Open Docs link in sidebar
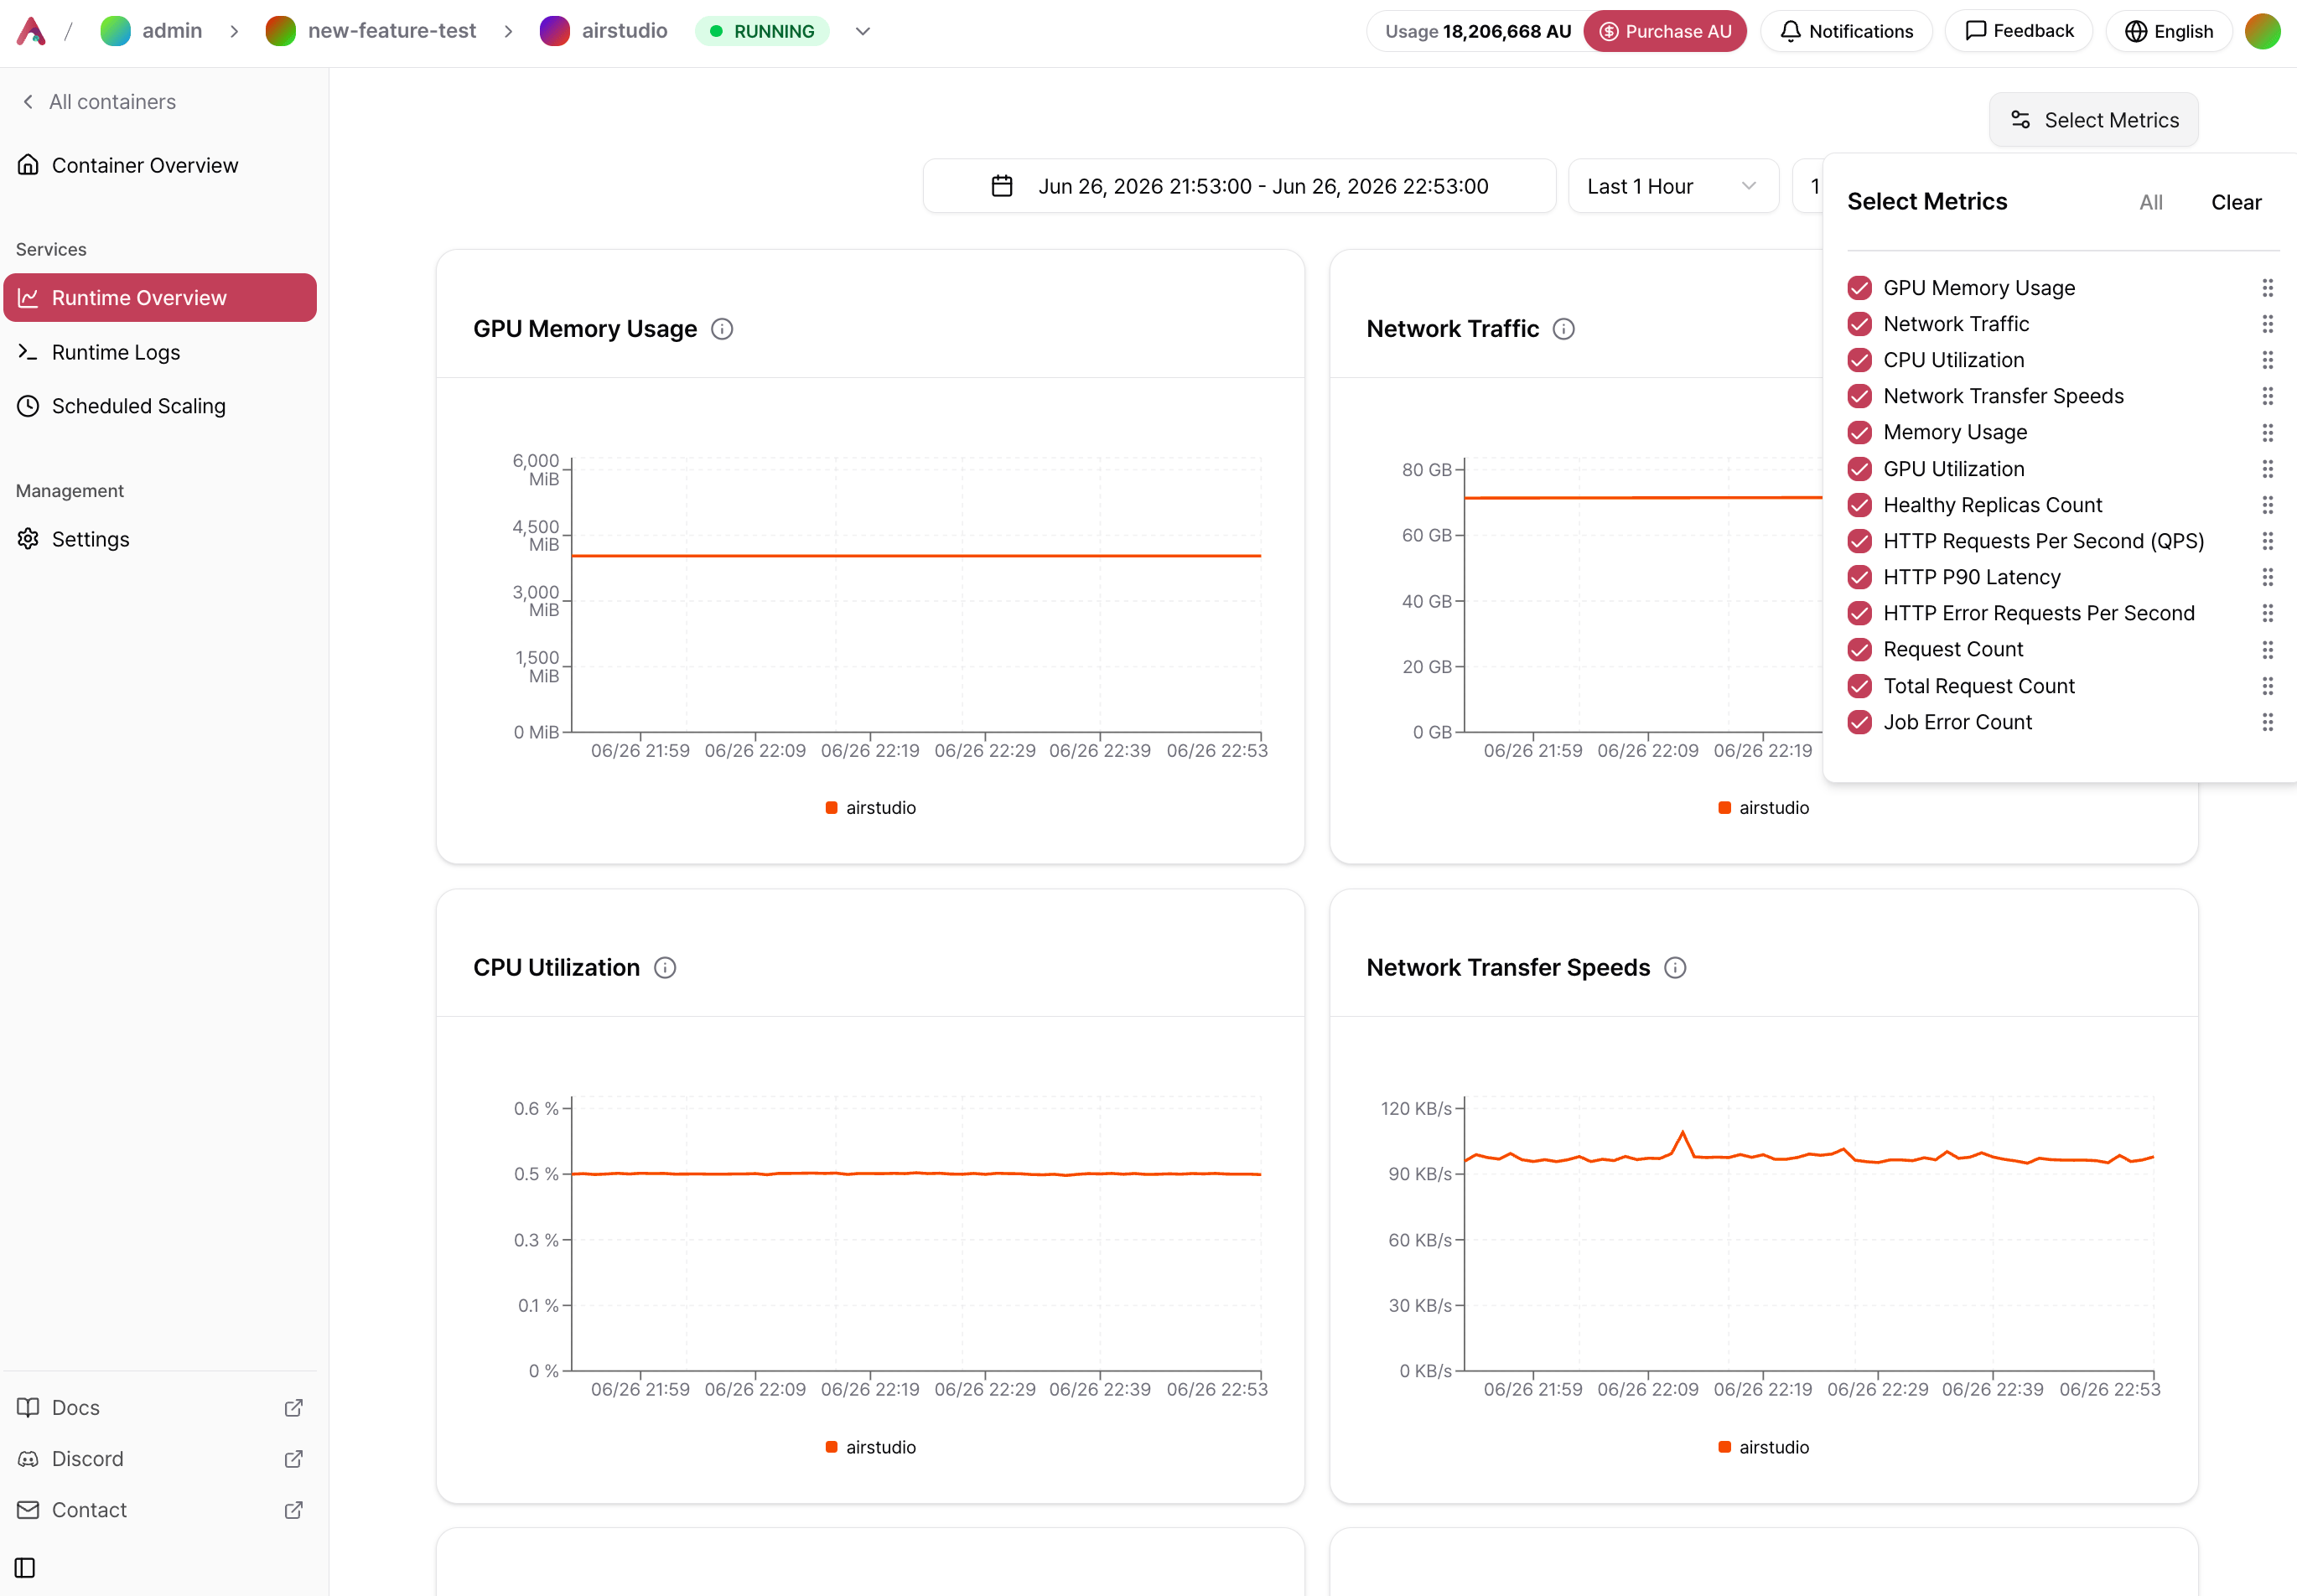Screen dimensions: 2297x1596 [160, 1407]
